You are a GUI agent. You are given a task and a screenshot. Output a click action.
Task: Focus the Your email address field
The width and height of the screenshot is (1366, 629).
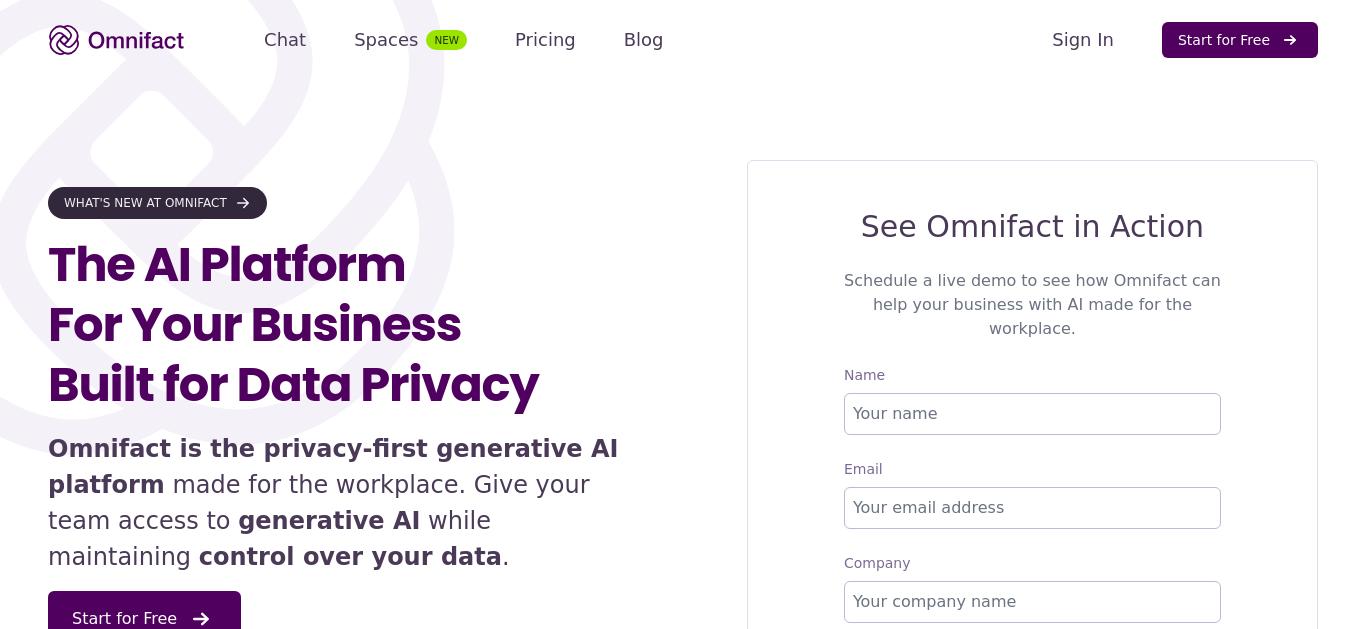(1032, 508)
